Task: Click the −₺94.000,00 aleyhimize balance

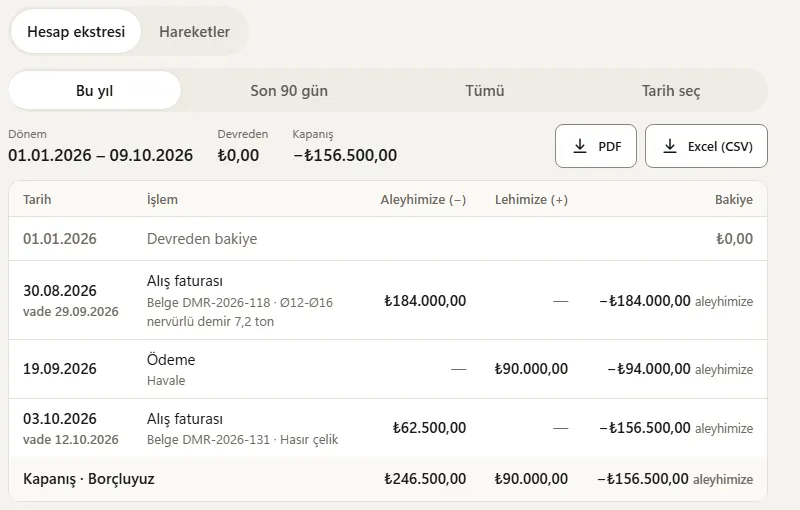Action: [680, 369]
